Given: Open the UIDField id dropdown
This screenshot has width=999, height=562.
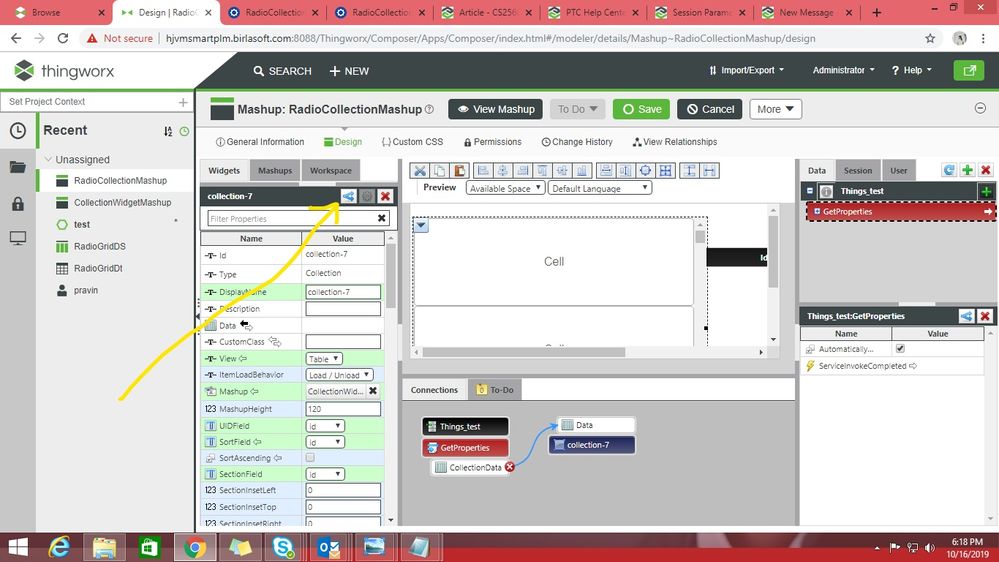Looking at the screenshot, I should pyautogui.click(x=325, y=426).
